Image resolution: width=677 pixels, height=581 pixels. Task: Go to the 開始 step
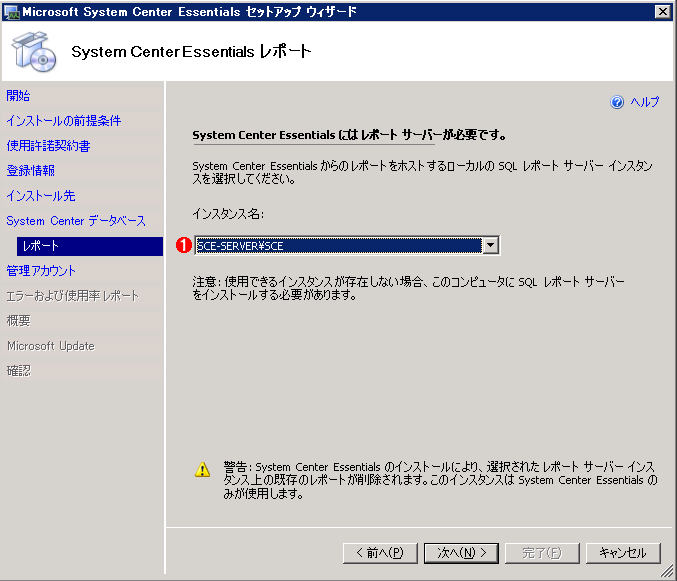click(18, 95)
